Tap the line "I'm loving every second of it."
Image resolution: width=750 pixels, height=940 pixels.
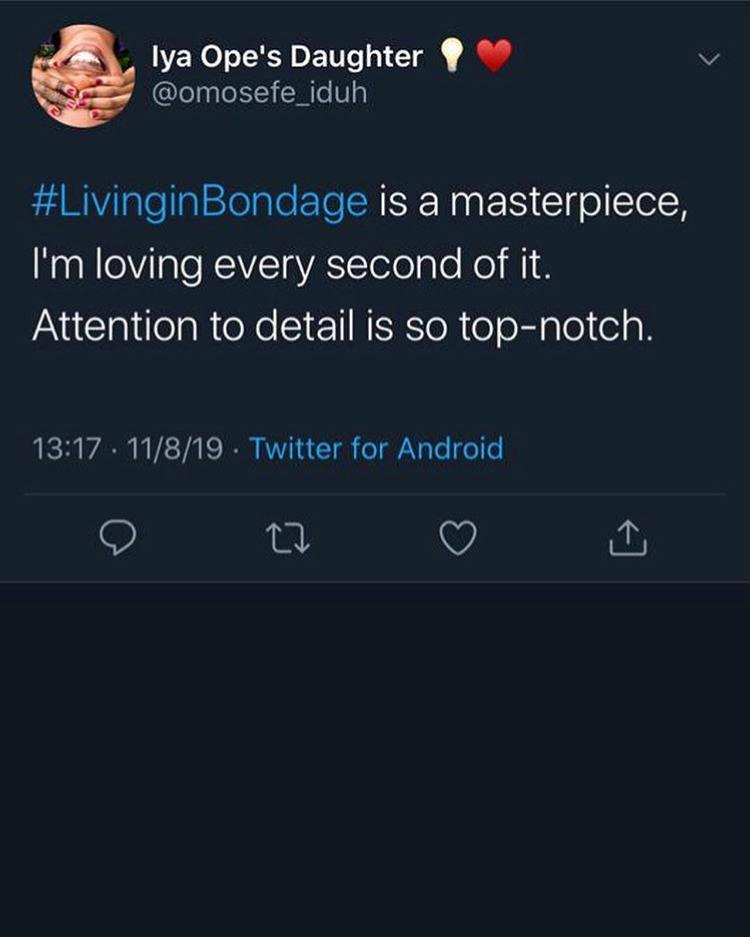(x=291, y=265)
